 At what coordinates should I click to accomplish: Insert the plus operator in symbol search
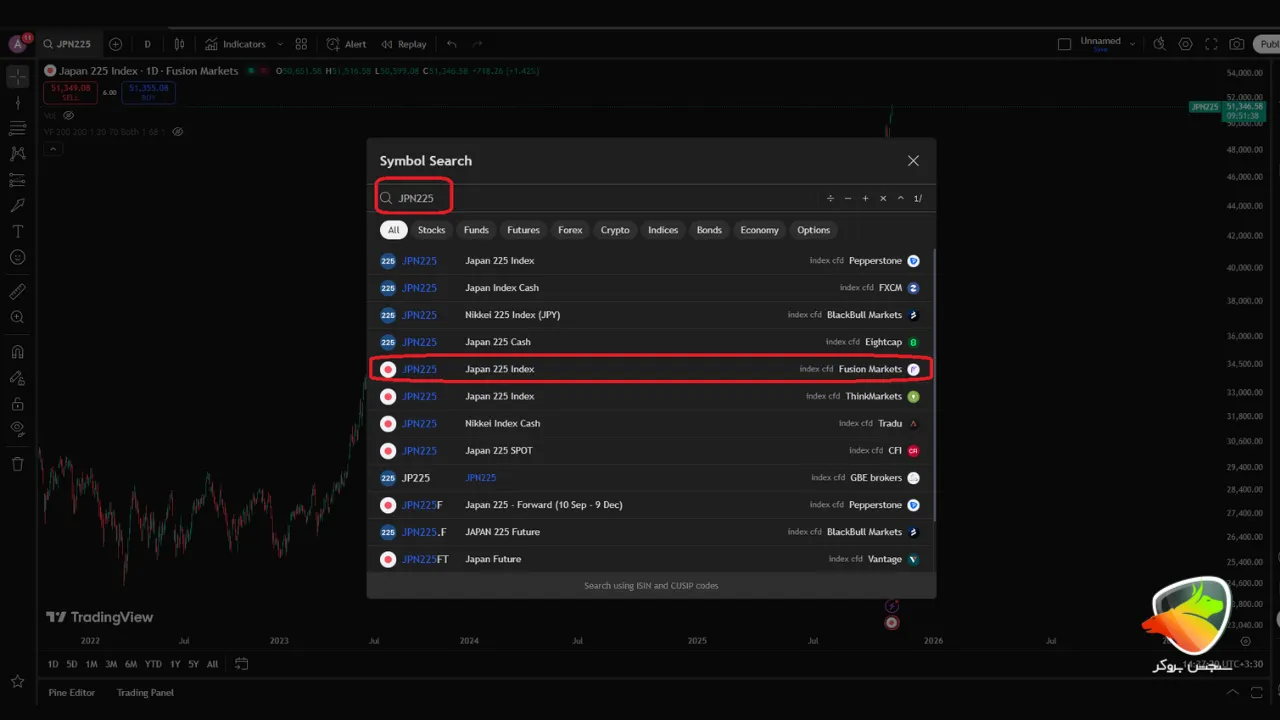pos(865,198)
